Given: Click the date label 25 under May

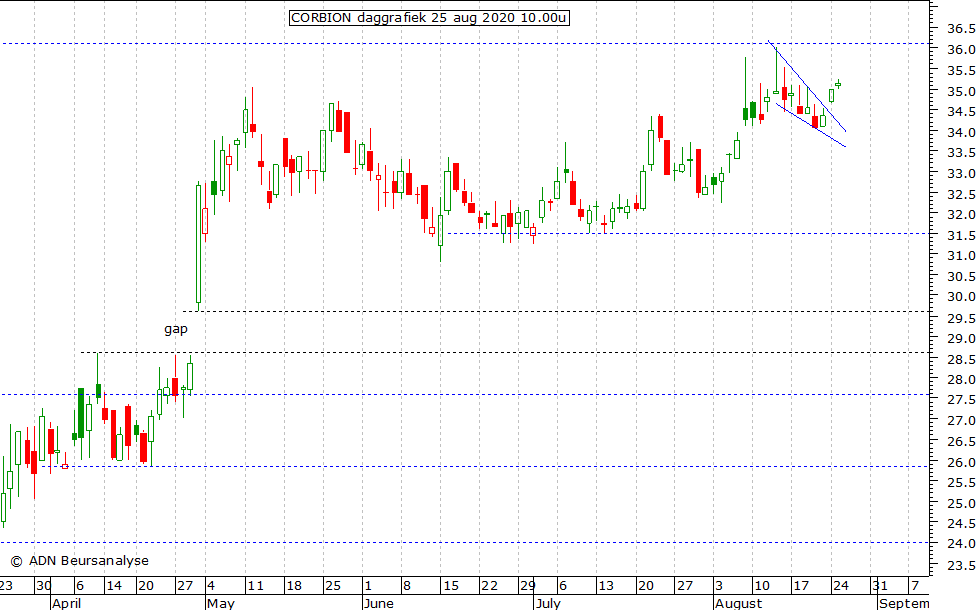Looking at the screenshot, I should pos(332,586).
